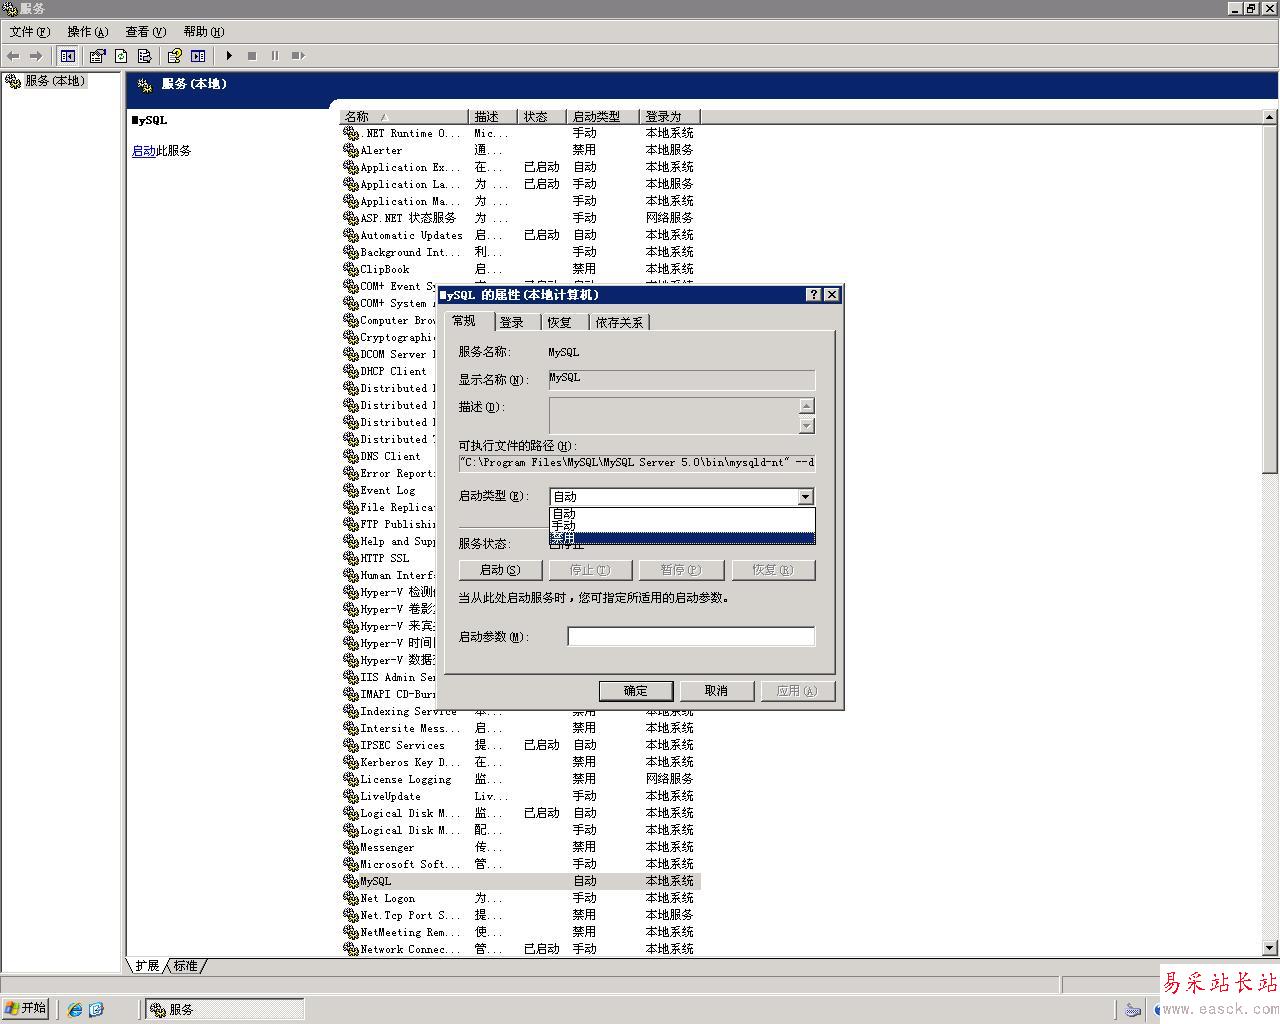
Task: Click the 启动 link under MySQL description
Action: (143, 151)
